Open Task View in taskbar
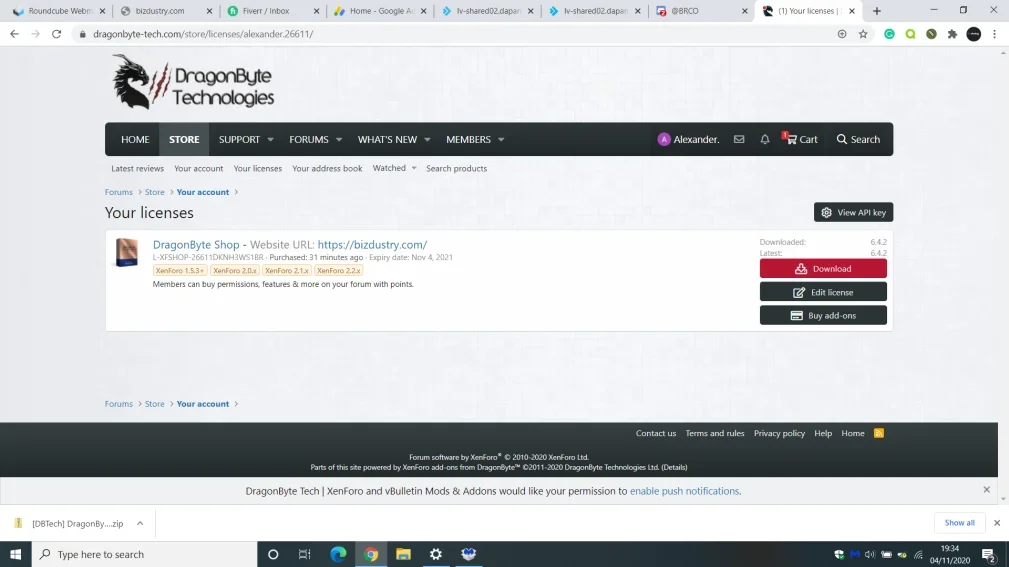The image size is (1009, 567). tap(304, 554)
